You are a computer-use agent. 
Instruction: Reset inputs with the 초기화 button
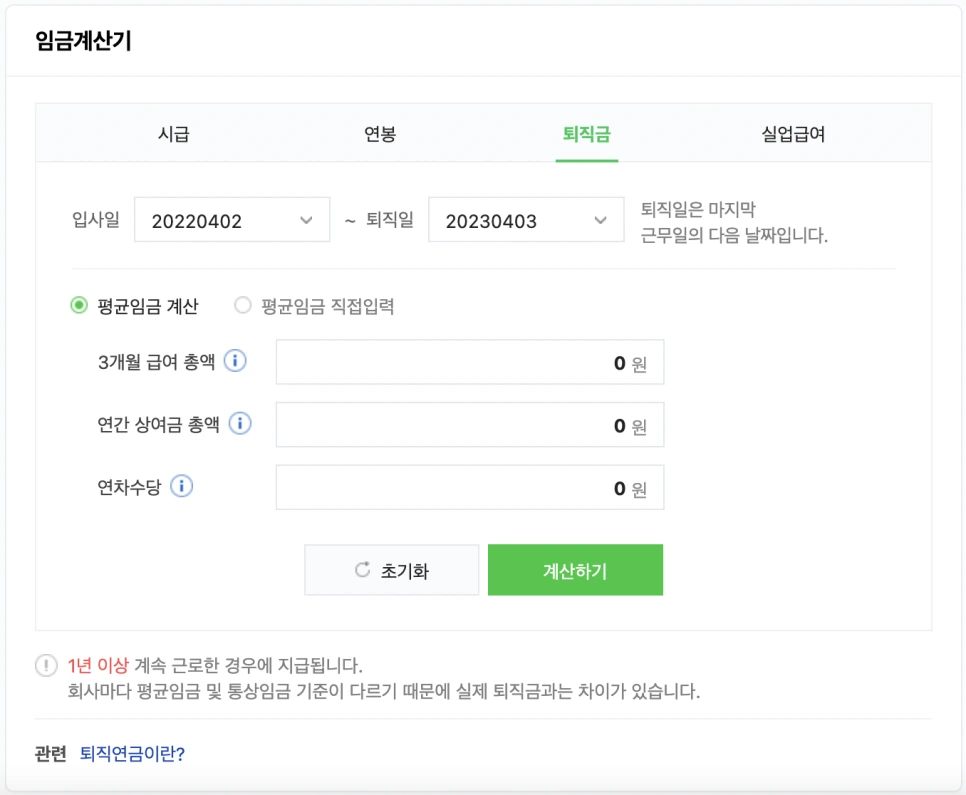point(391,569)
